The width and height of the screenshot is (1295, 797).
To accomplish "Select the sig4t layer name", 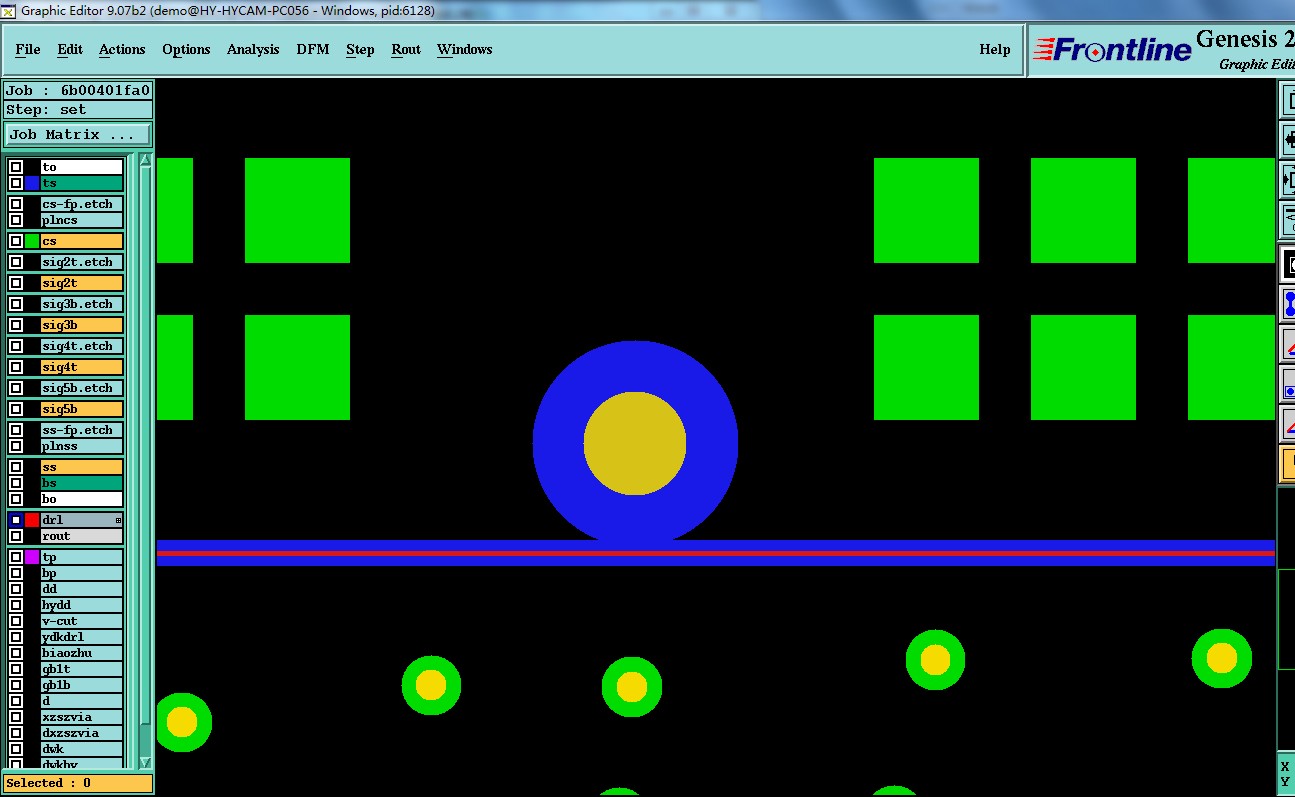I will [82, 367].
